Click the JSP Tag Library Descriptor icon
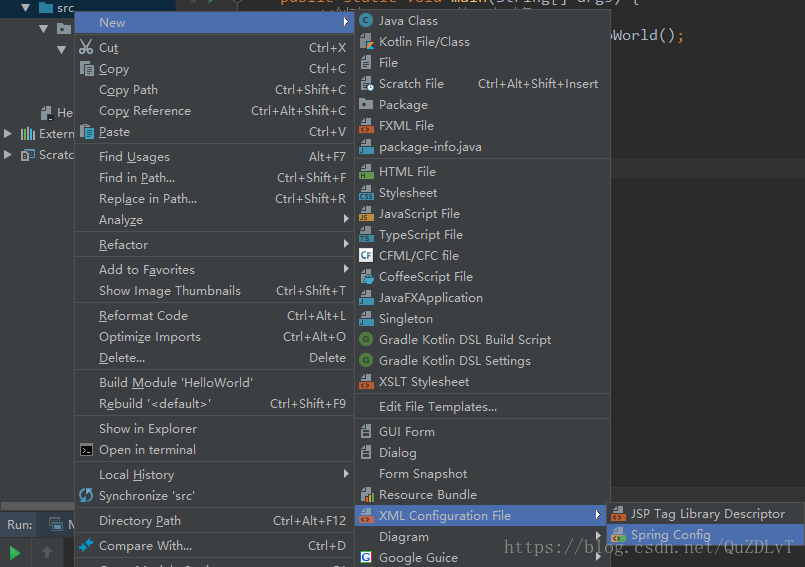The width and height of the screenshot is (805, 567). [x=619, y=514]
